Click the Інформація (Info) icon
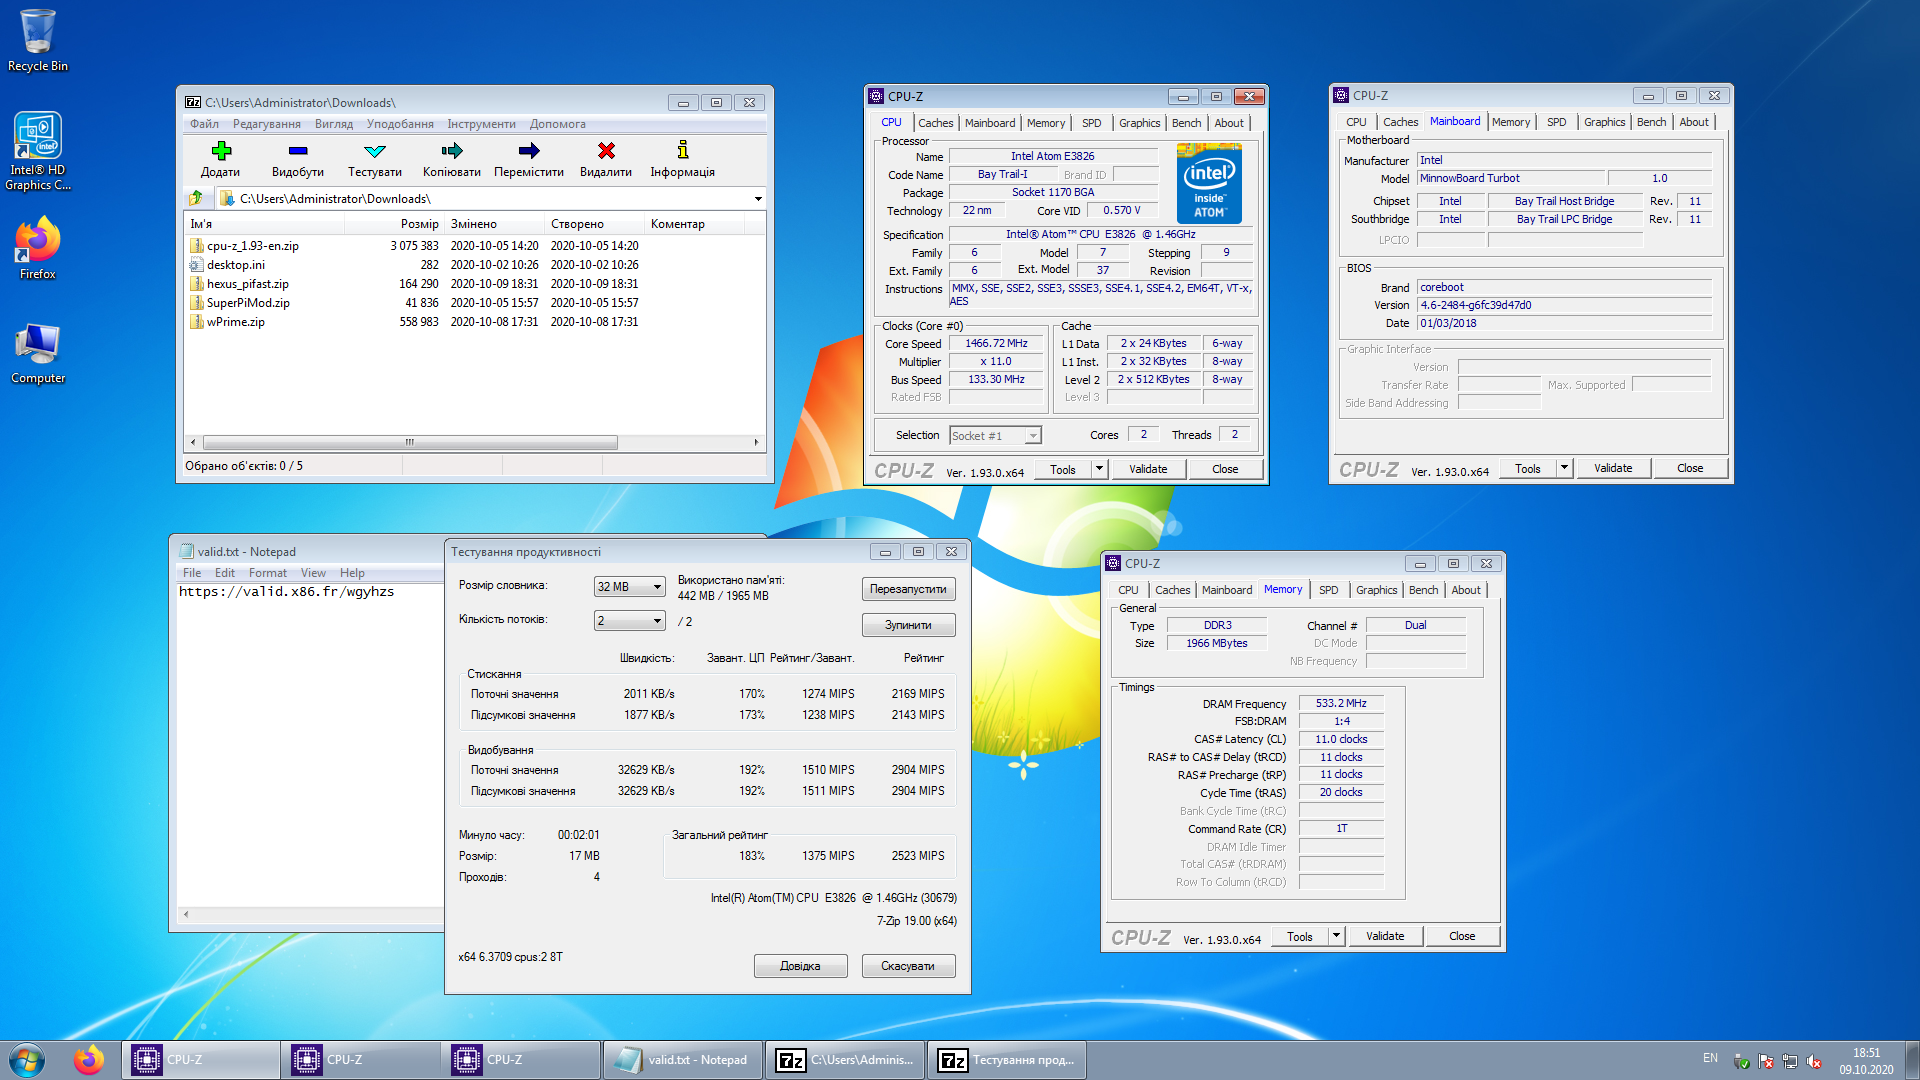Image resolution: width=1920 pixels, height=1080 pixels. point(683,150)
